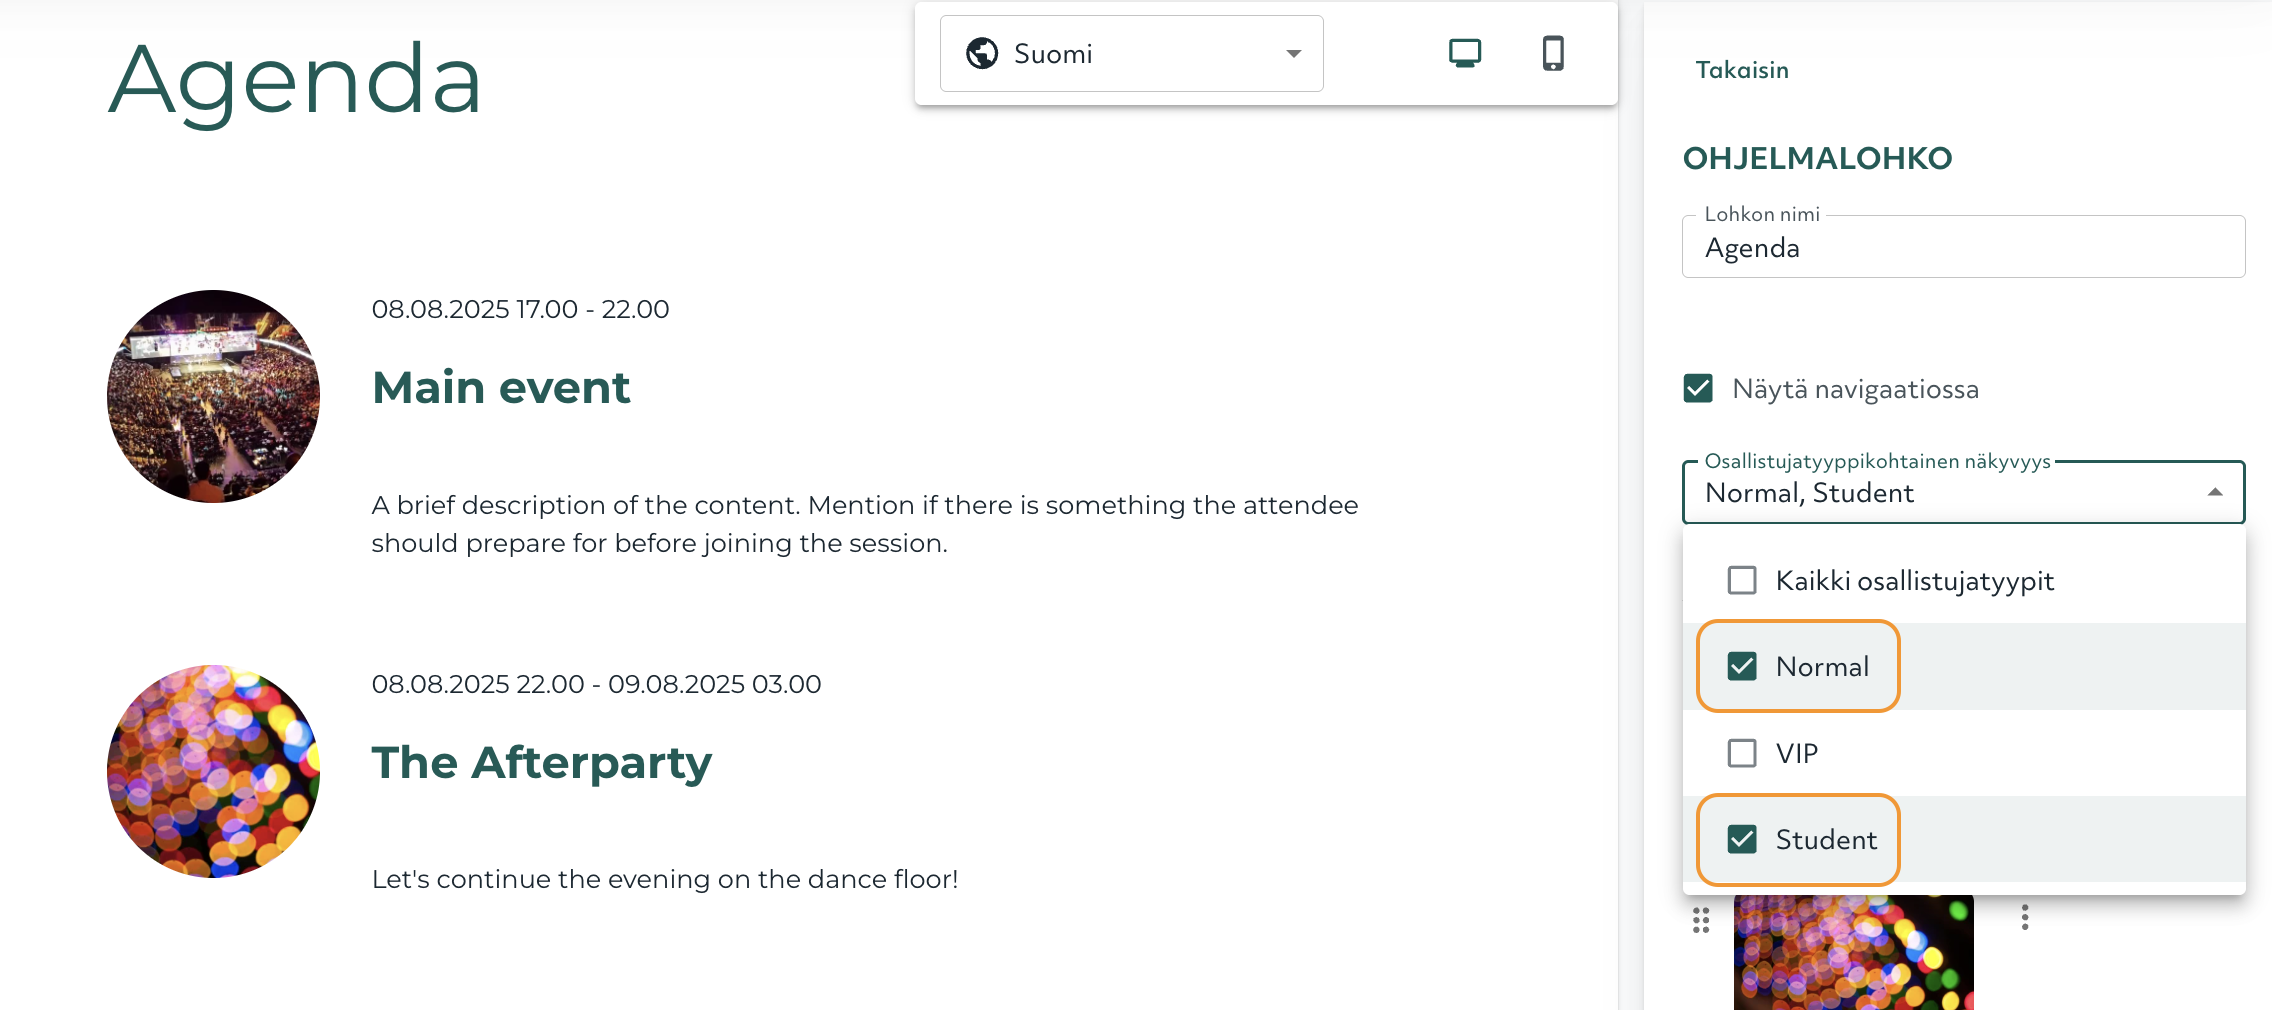The width and height of the screenshot is (2272, 1010).
Task: Click the Takaisin link
Action: [1742, 70]
